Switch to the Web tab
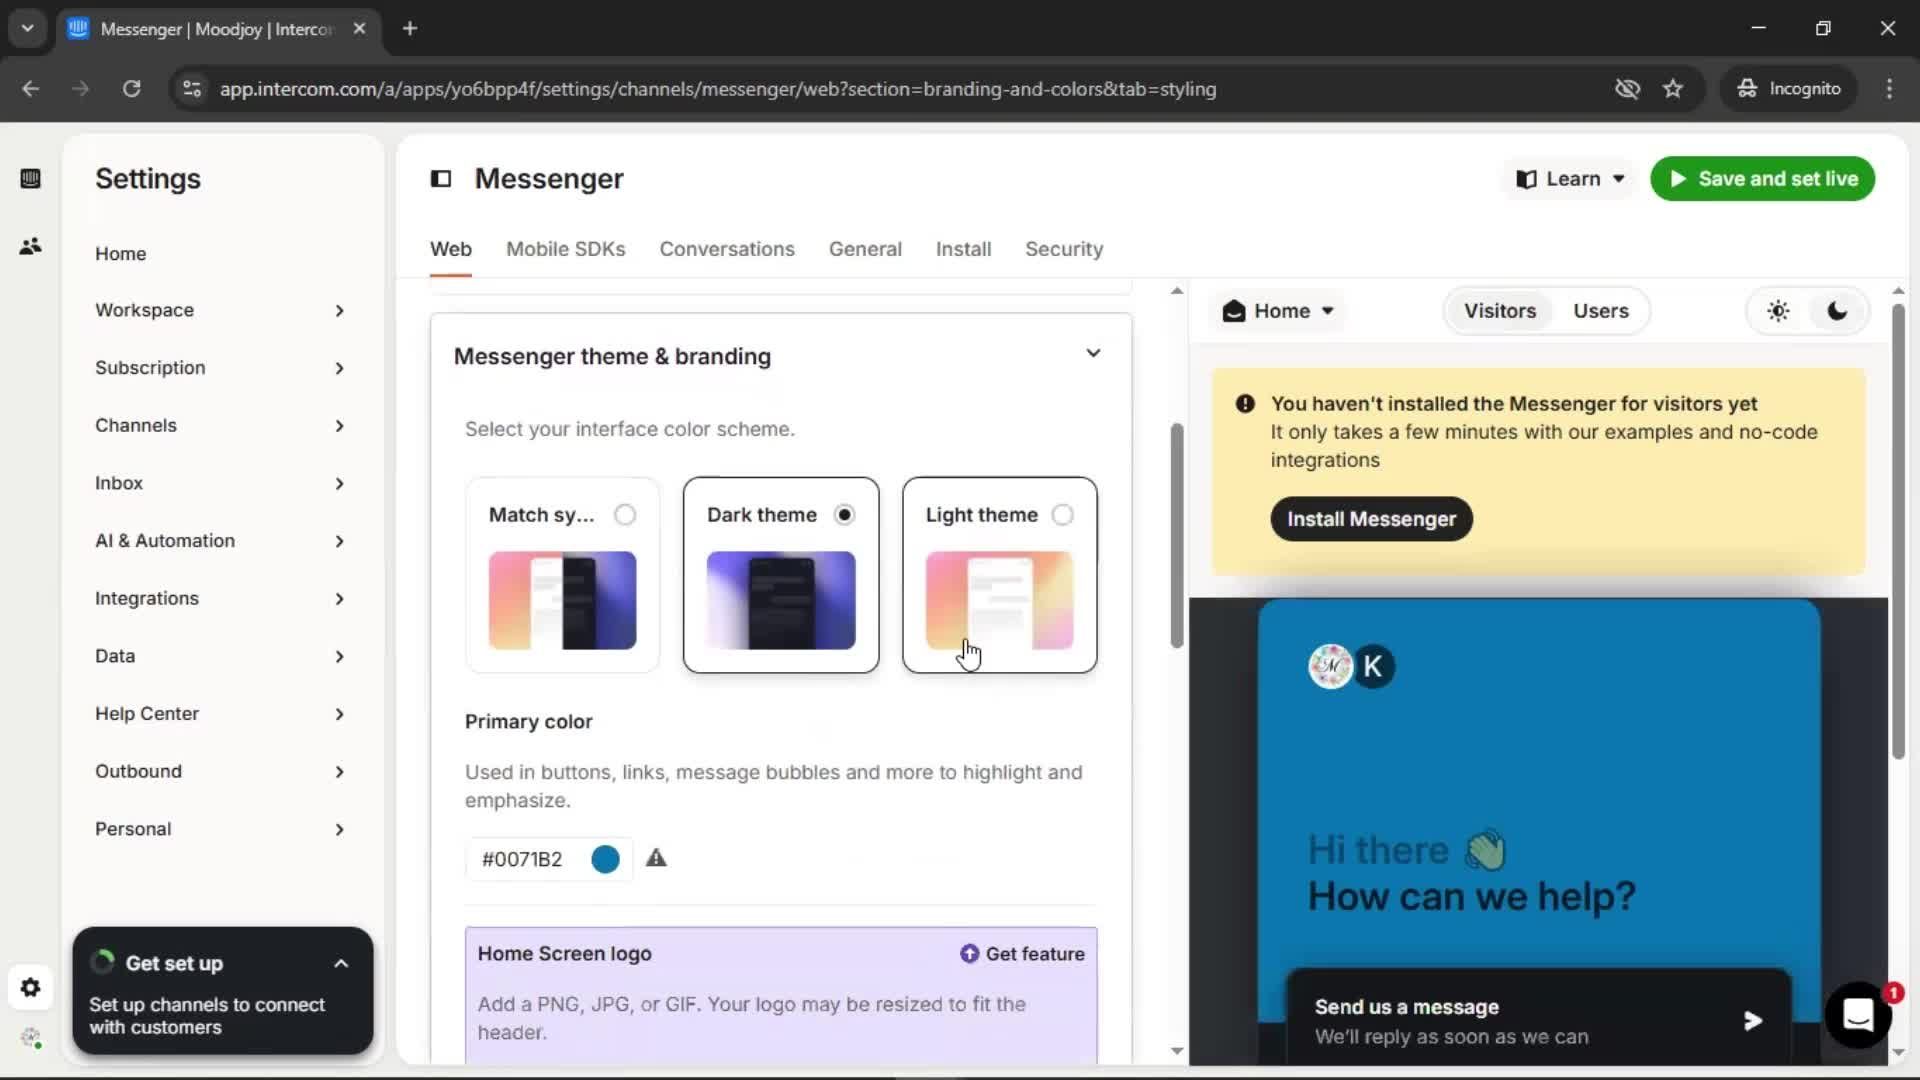This screenshot has width=1920, height=1080. [x=451, y=249]
